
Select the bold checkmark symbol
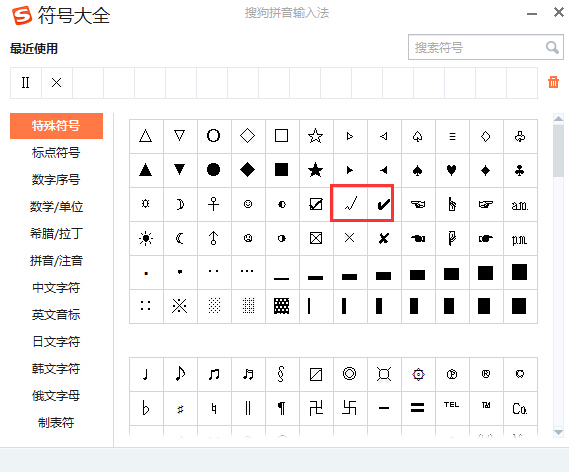click(x=384, y=204)
